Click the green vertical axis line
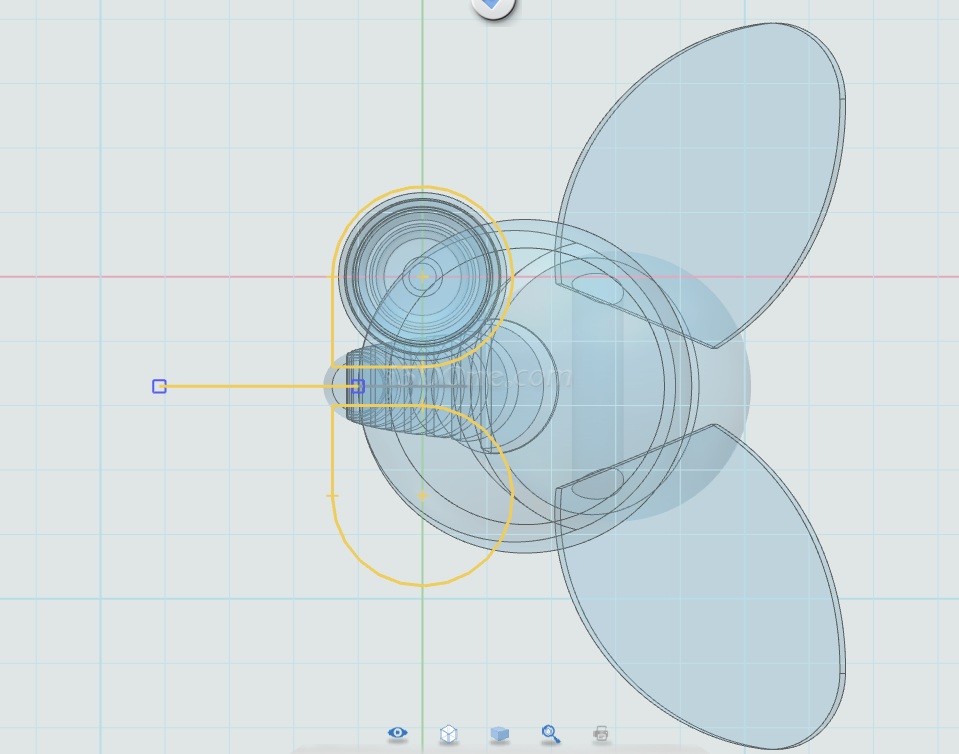 coord(422,100)
